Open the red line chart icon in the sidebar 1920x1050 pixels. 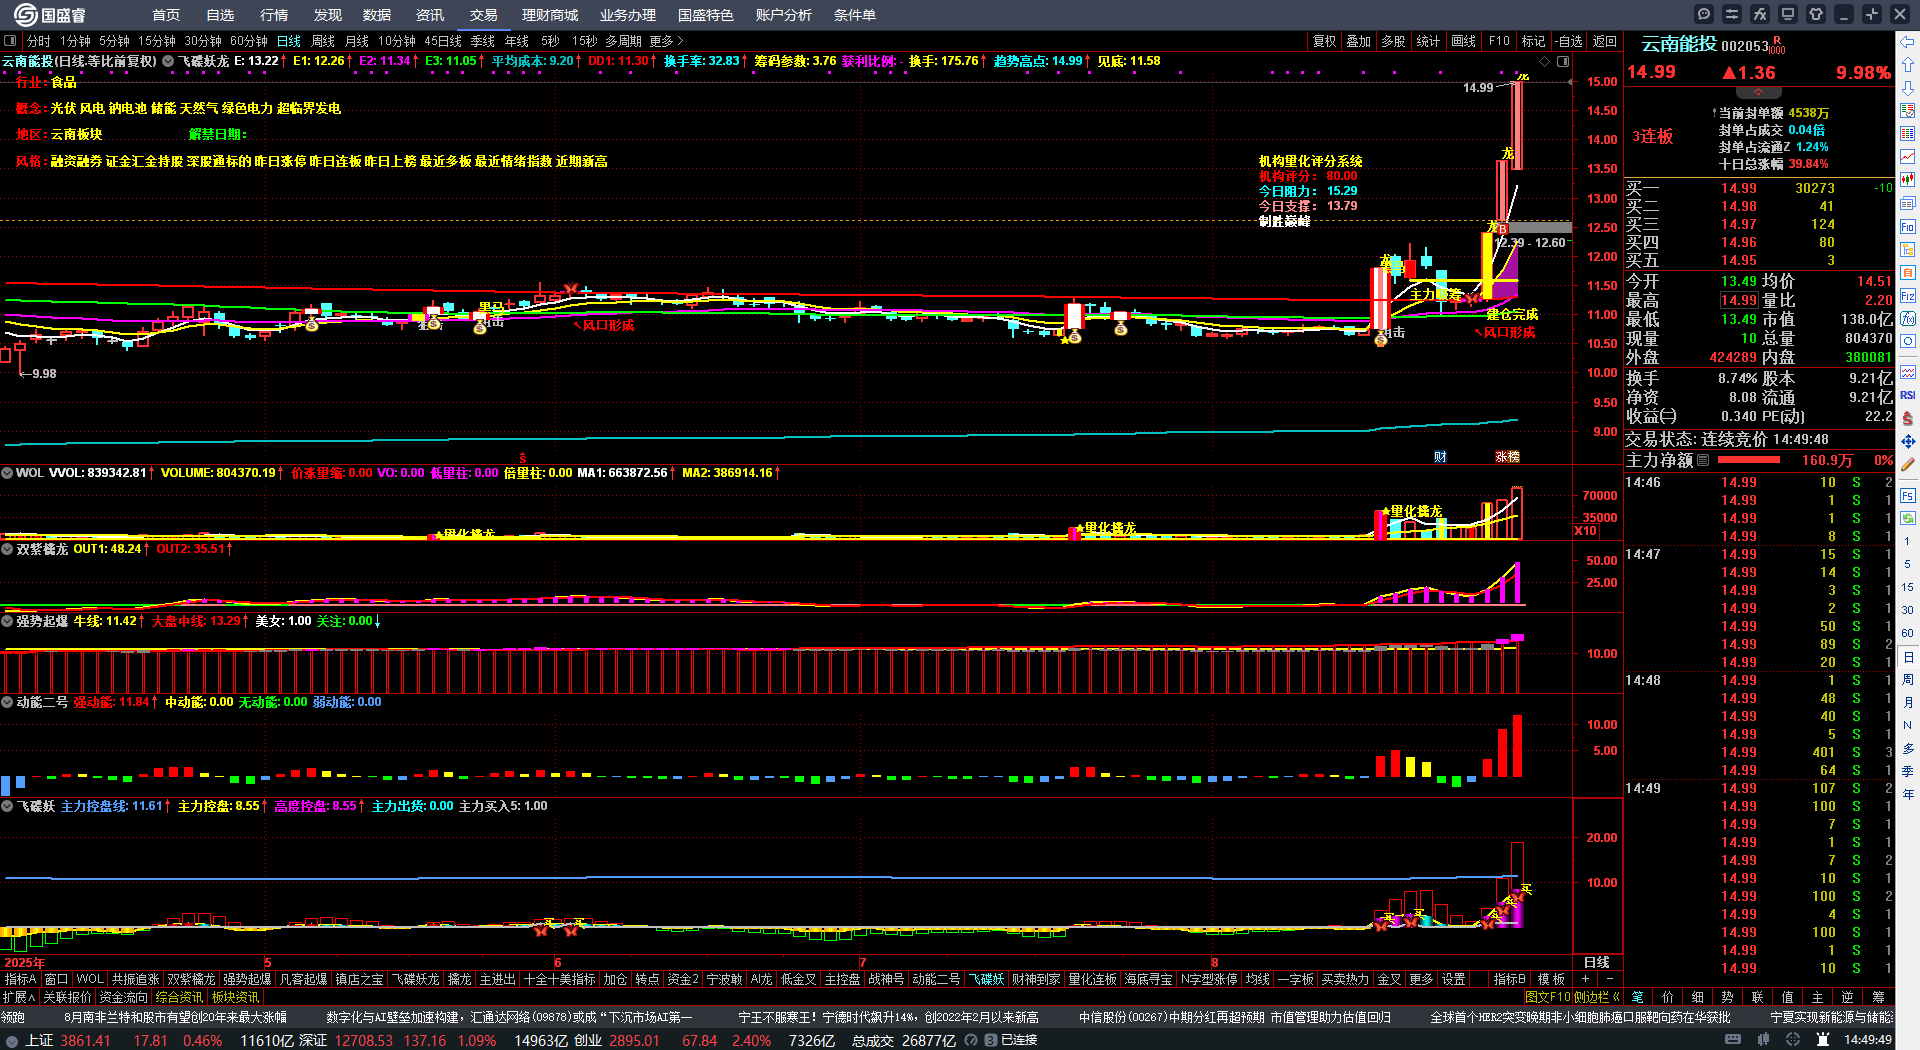coord(1908,157)
